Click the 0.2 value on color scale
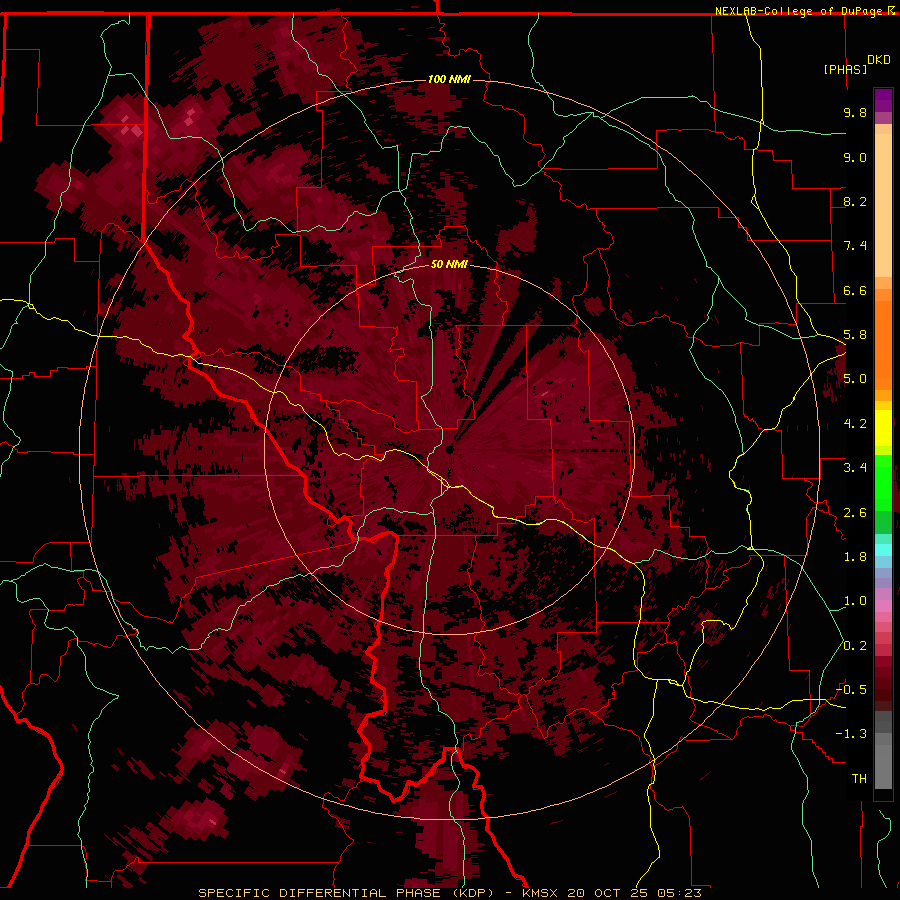 855,646
